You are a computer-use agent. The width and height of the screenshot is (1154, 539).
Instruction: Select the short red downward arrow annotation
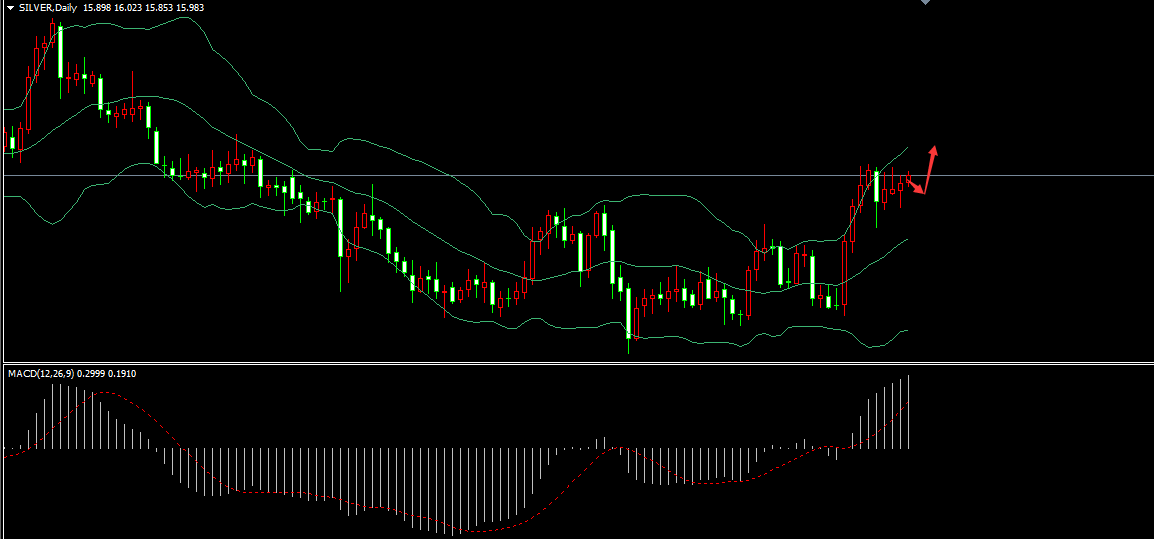click(x=915, y=186)
